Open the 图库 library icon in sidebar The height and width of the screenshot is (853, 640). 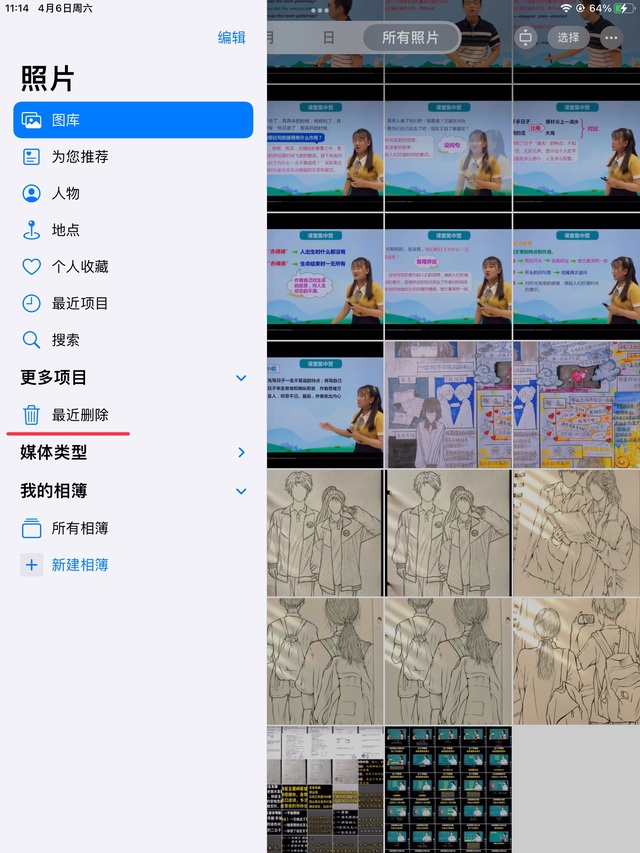[32, 120]
